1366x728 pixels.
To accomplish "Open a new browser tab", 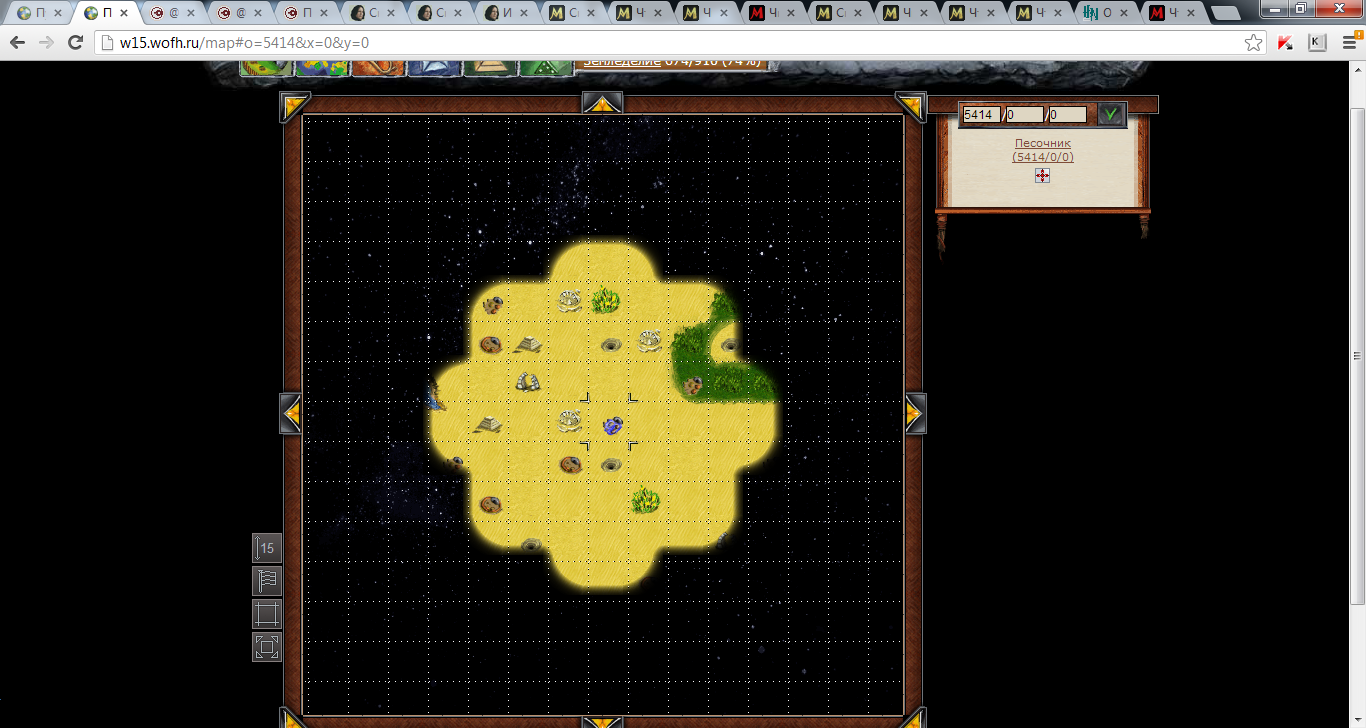I will pyautogui.click(x=1226, y=13).
